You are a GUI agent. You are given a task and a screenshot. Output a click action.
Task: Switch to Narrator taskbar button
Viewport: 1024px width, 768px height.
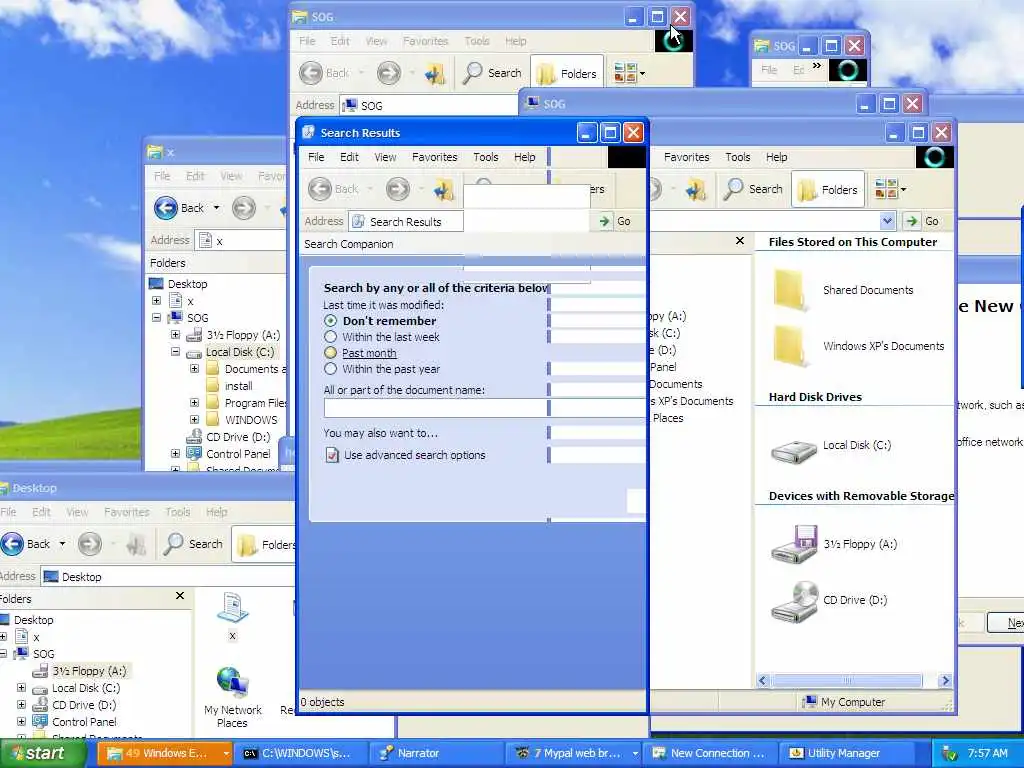(x=437, y=753)
